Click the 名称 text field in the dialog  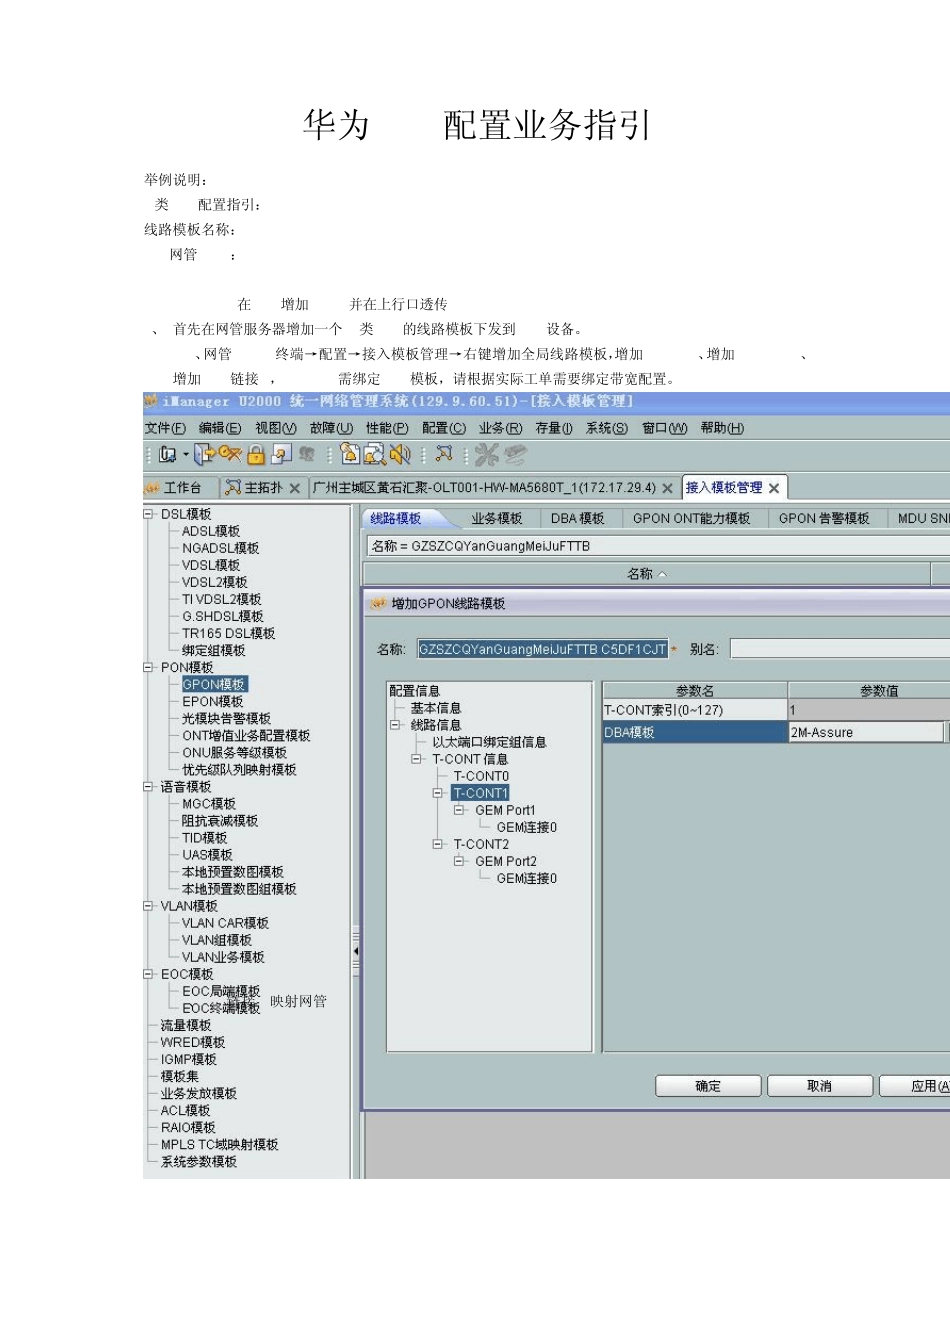pos(543,649)
